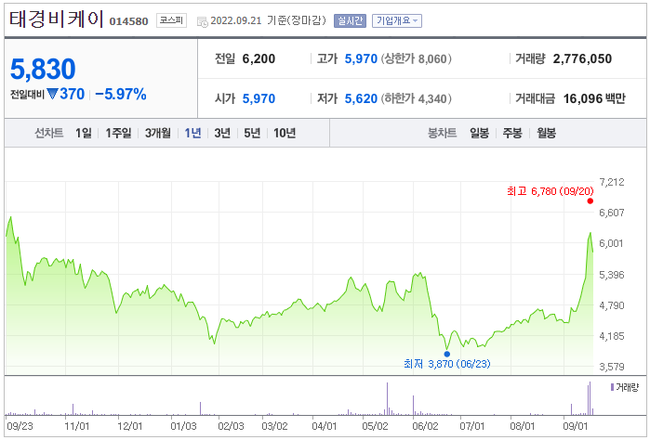Viewport: 650px width, 440px height.
Task: Click the calendar clock icon beside the date
Action: (202, 22)
